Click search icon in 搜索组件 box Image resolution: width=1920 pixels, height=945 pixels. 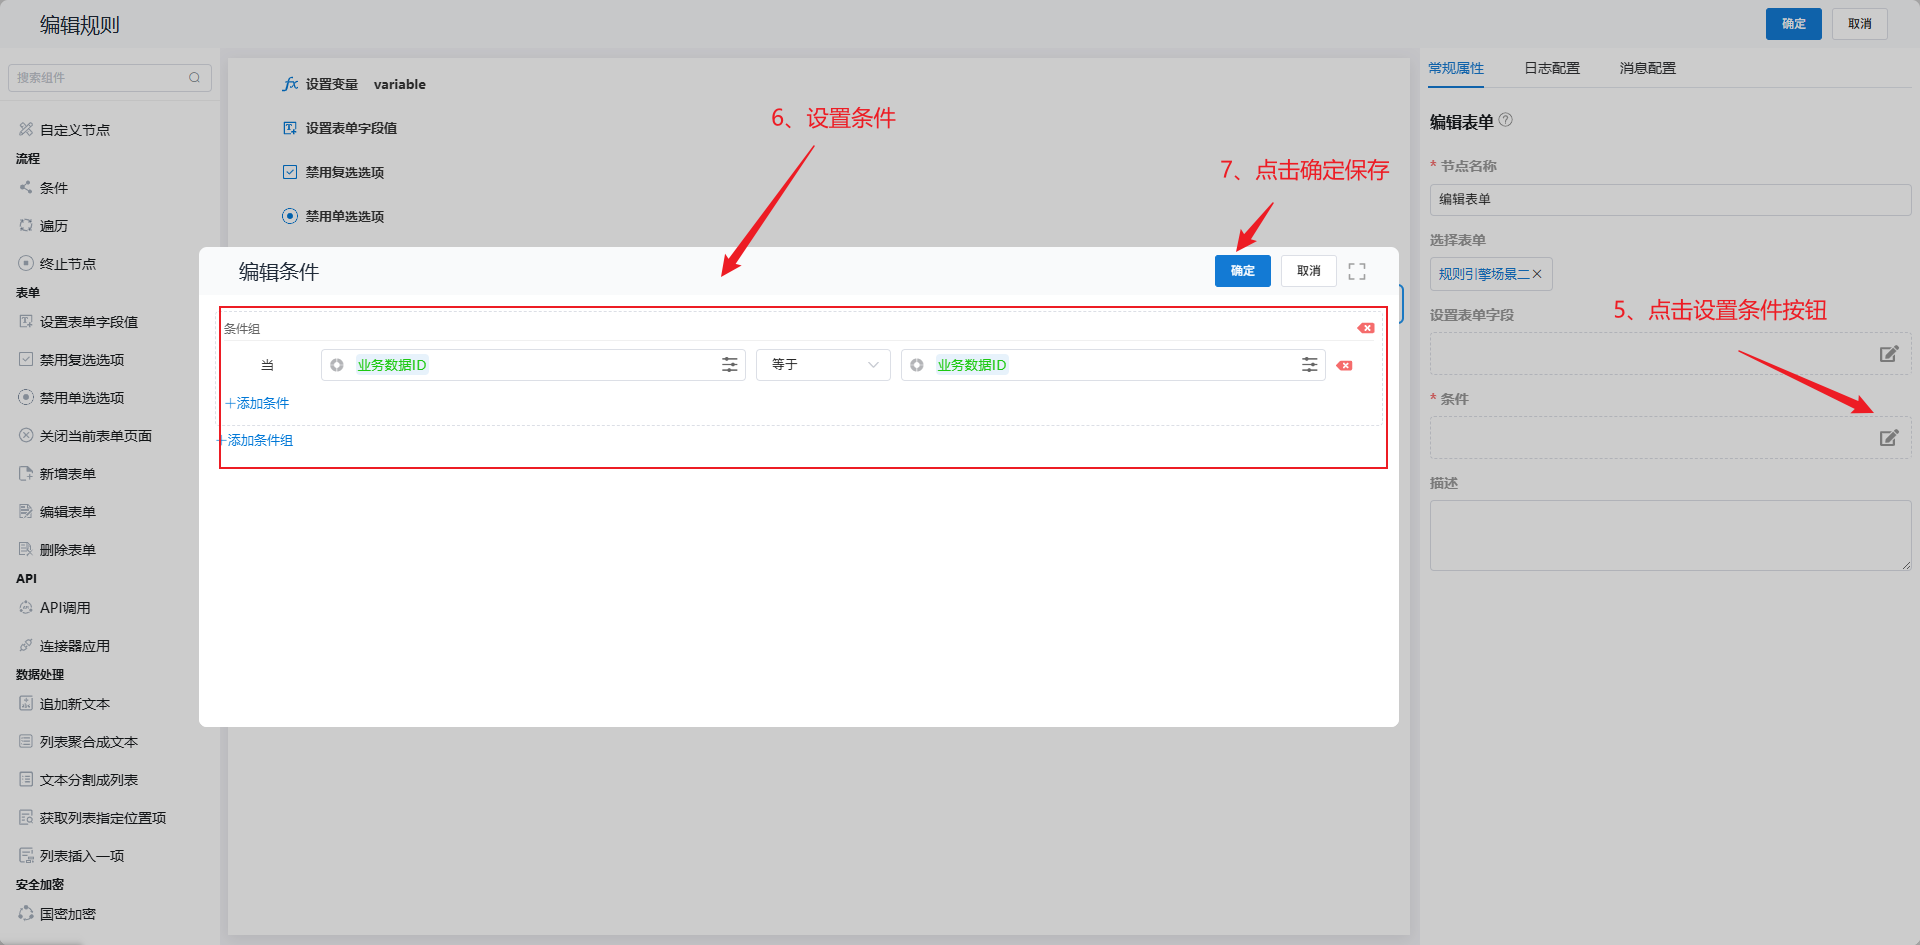click(194, 78)
